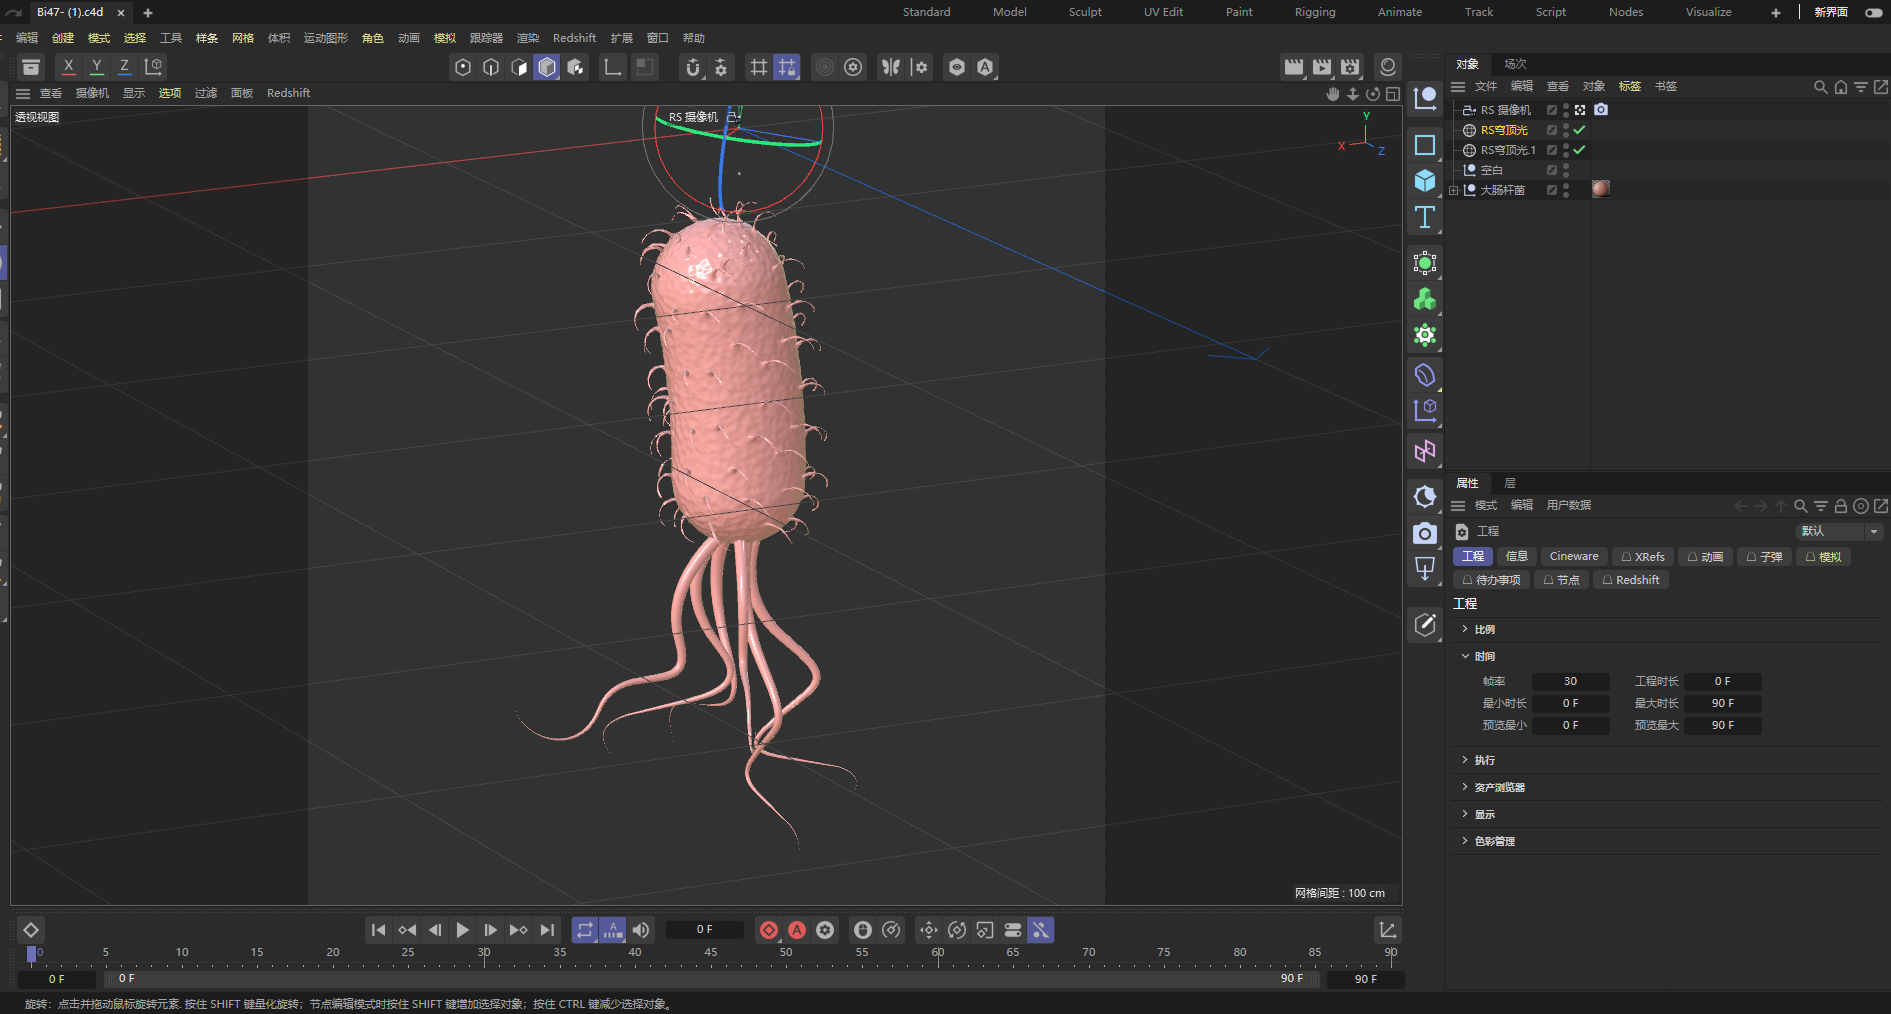The height and width of the screenshot is (1014, 1891).
Task: Click the Object Manager home icon
Action: coord(1840,87)
